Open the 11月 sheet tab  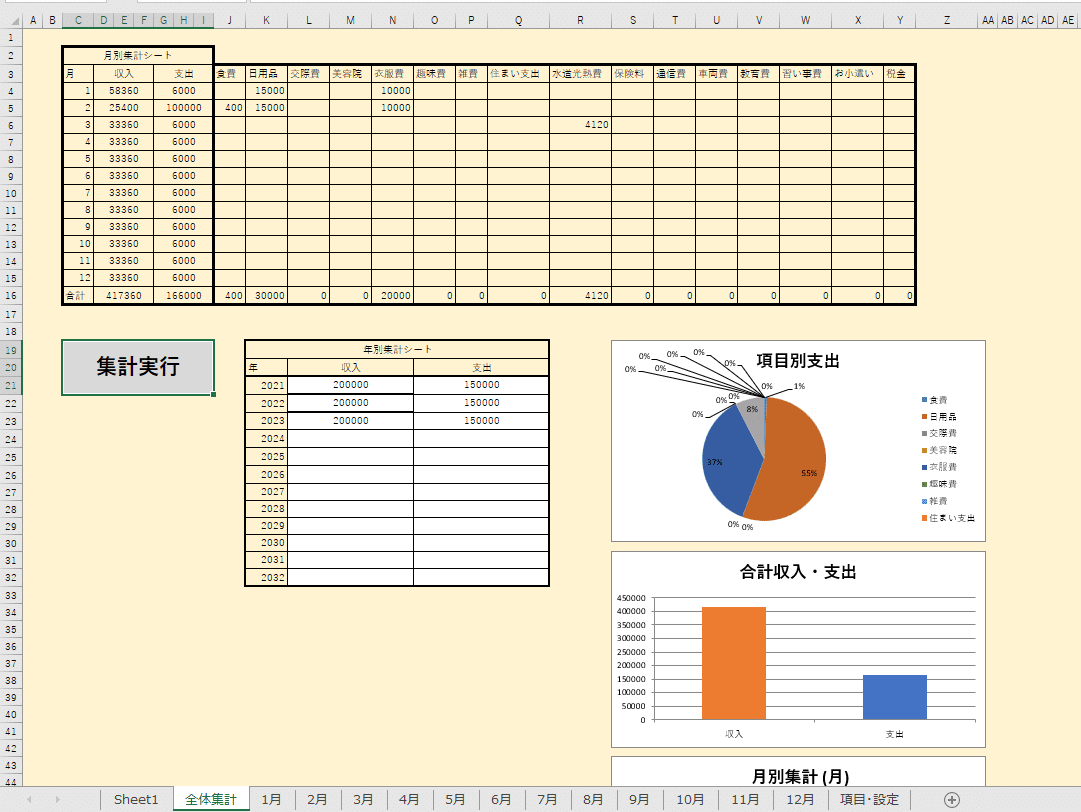(745, 800)
